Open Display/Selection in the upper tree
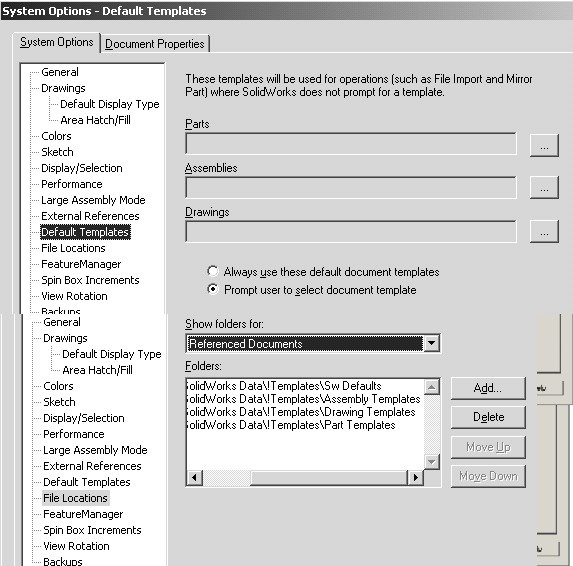 point(82,168)
